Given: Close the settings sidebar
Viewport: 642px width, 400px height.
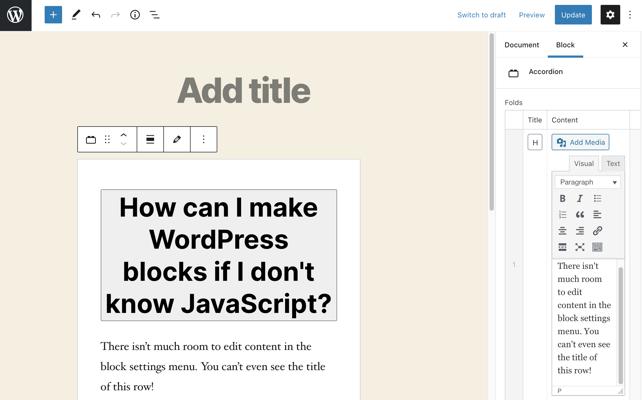Looking at the screenshot, I should (x=625, y=45).
